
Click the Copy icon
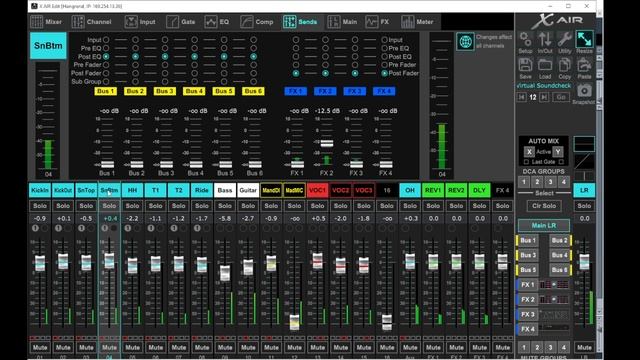pyautogui.click(x=564, y=65)
